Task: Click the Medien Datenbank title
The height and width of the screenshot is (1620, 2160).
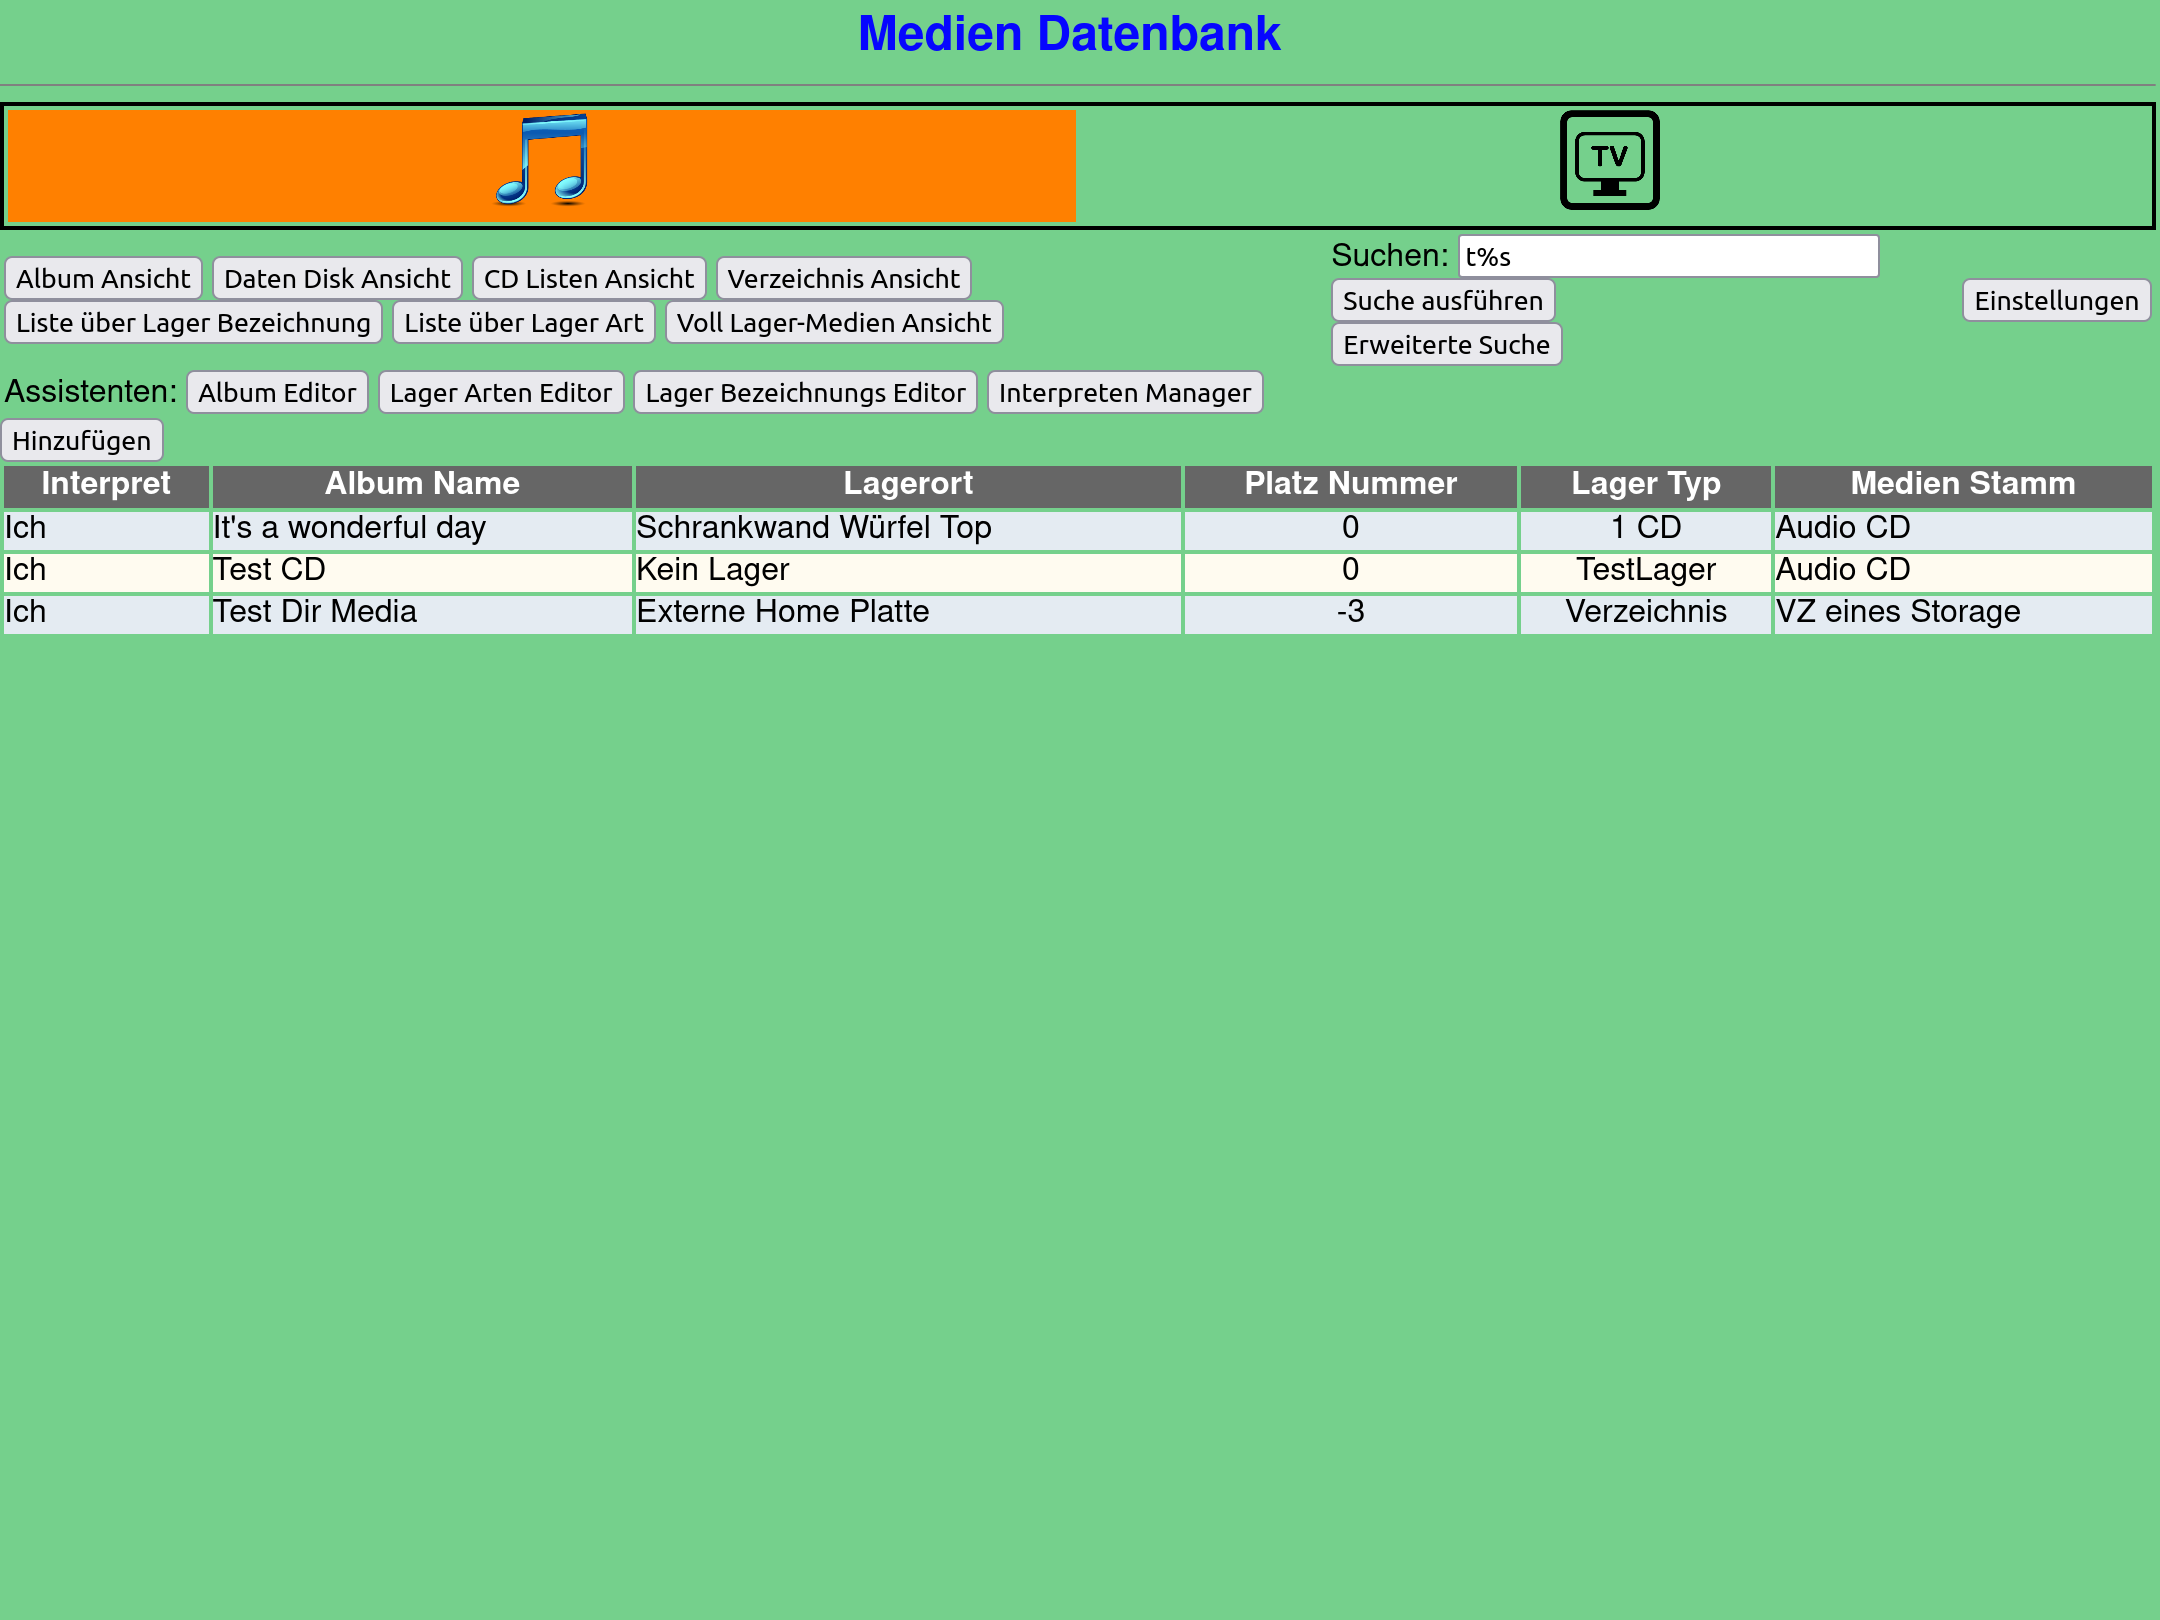Action: click(x=1069, y=34)
